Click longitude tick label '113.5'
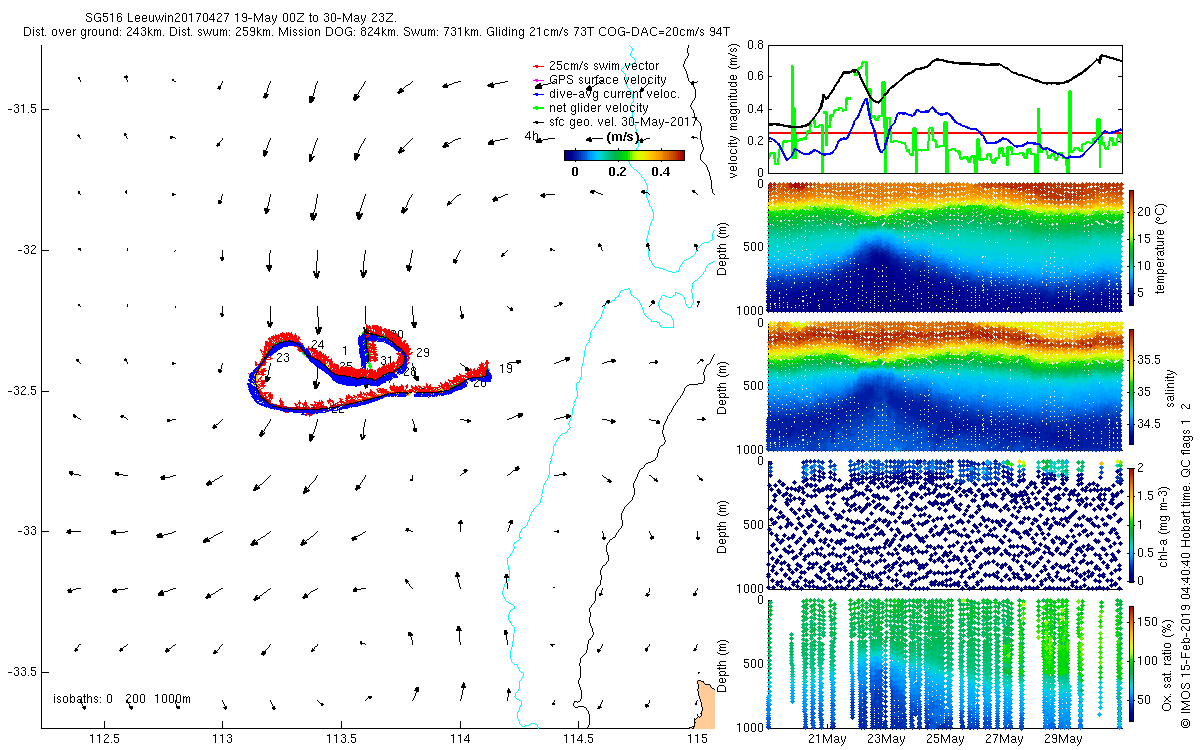Viewport: 1200px width, 750px height. coord(342,739)
